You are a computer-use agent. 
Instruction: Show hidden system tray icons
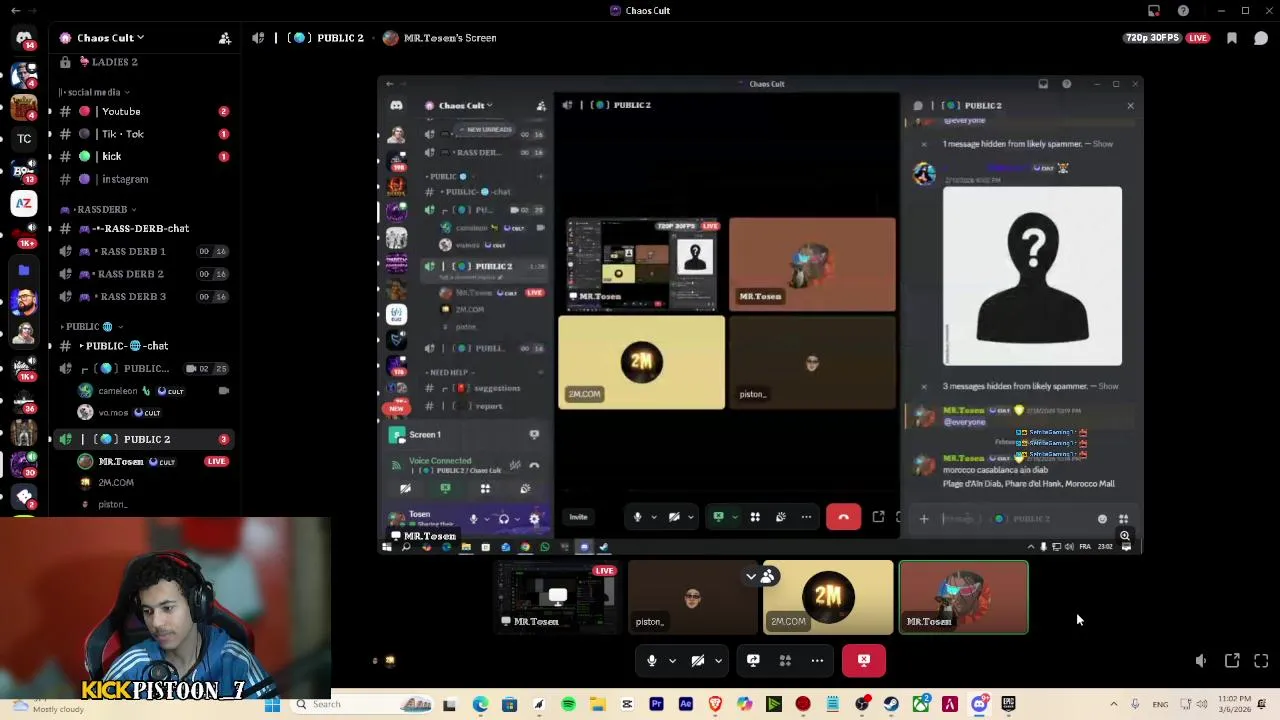tap(1114, 705)
